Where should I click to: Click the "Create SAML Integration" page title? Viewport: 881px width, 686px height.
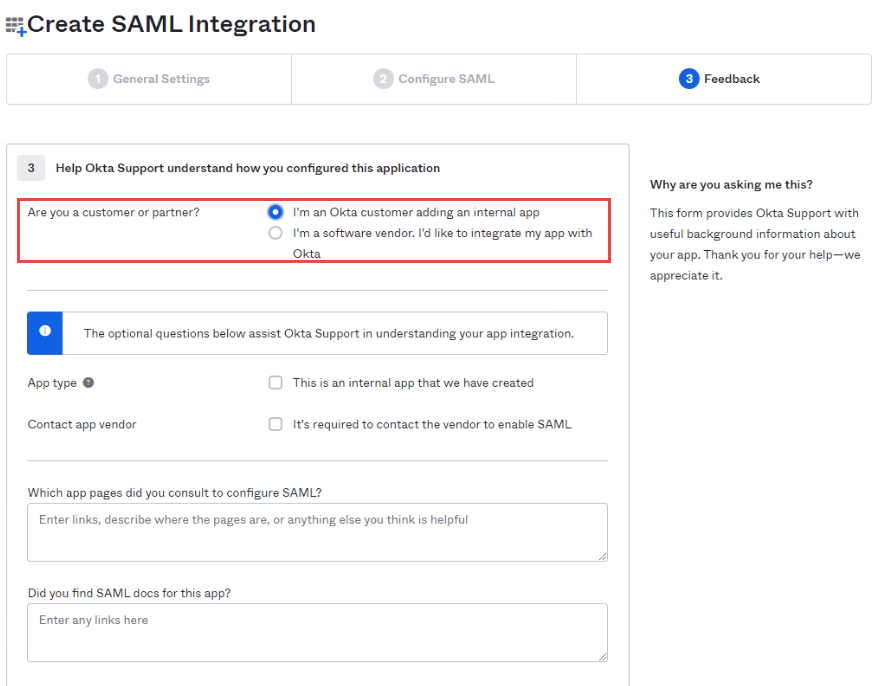pos(171,24)
